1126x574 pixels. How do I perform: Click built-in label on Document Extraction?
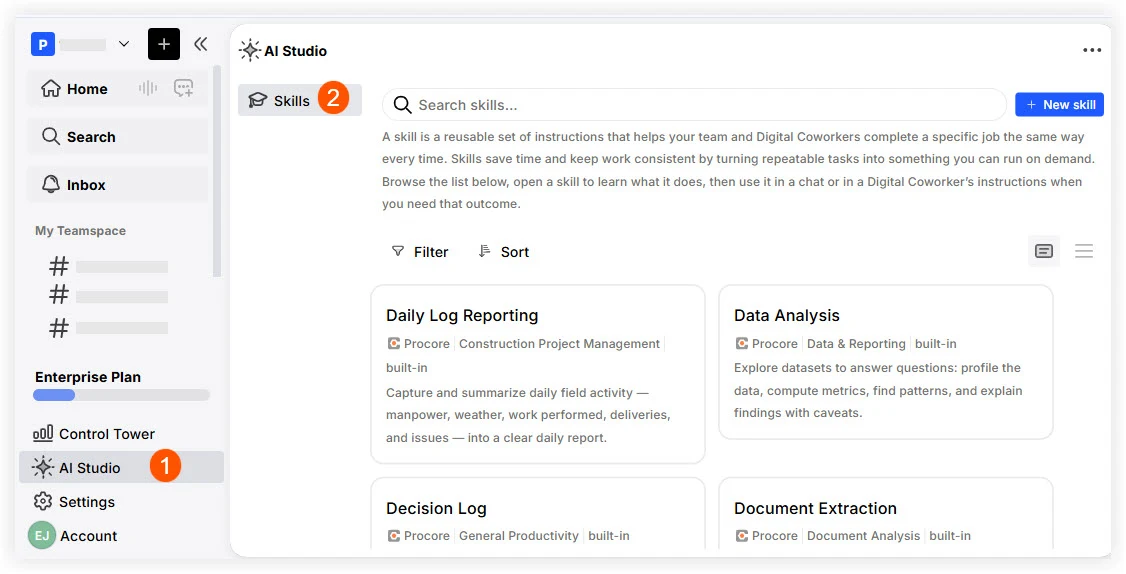pyautogui.click(x=950, y=536)
